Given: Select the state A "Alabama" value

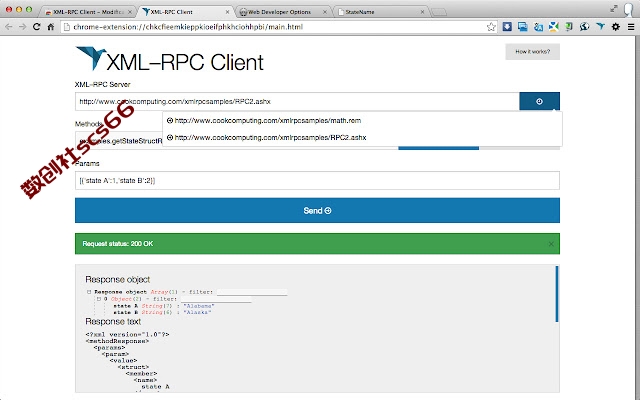Looking at the screenshot, I should pos(199,306).
